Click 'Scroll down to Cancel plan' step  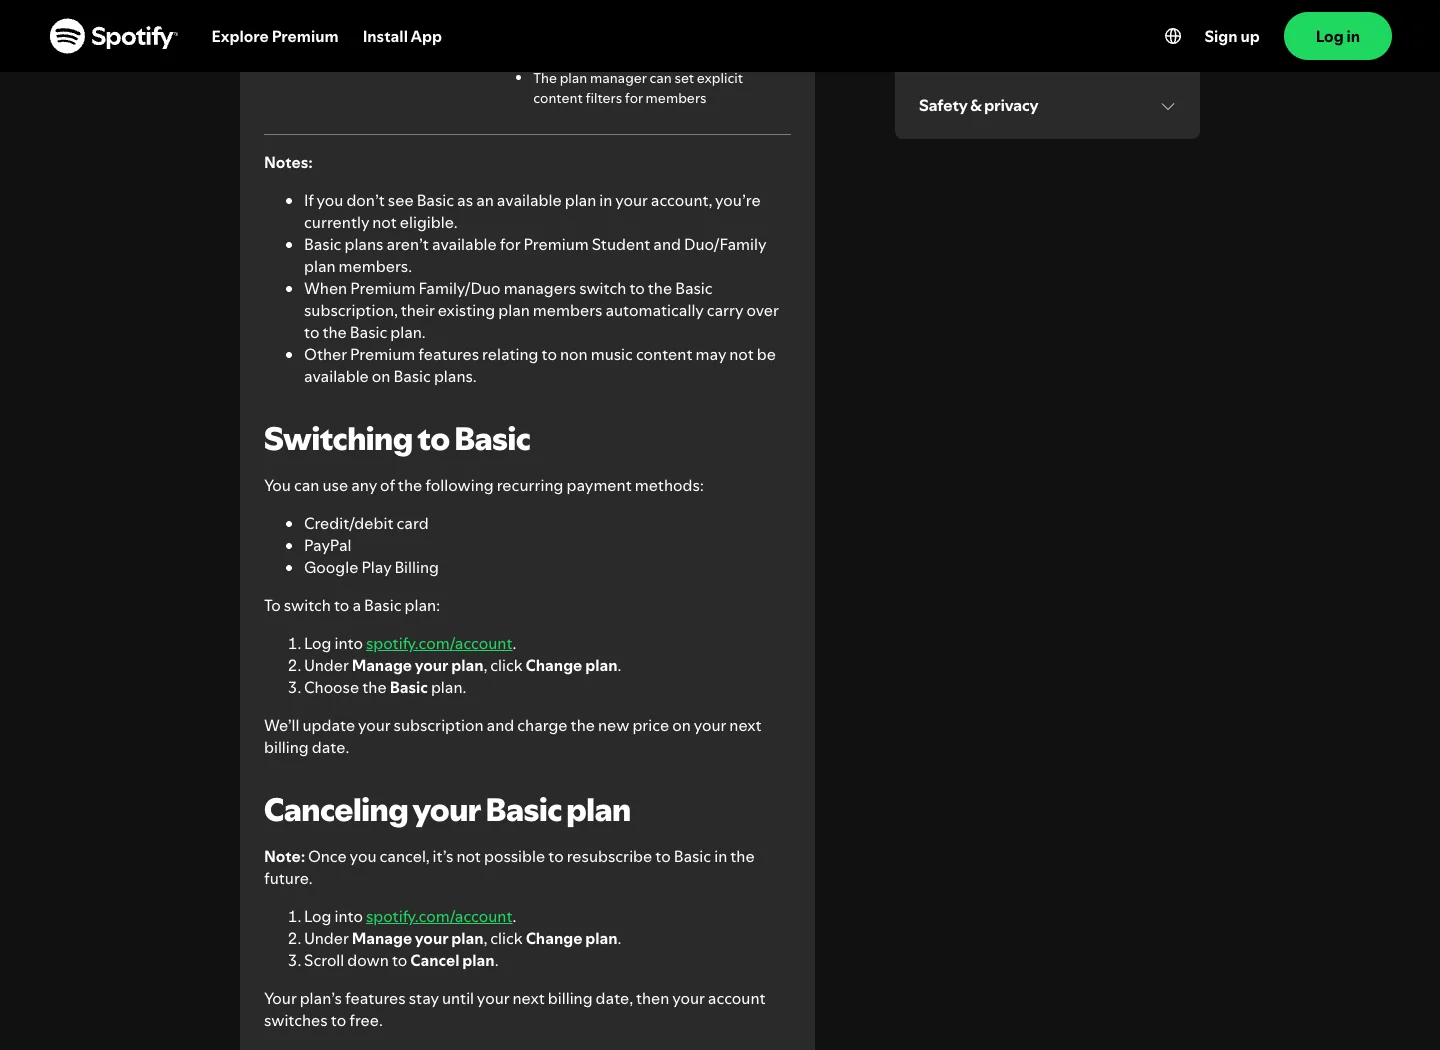pyautogui.click(x=401, y=961)
